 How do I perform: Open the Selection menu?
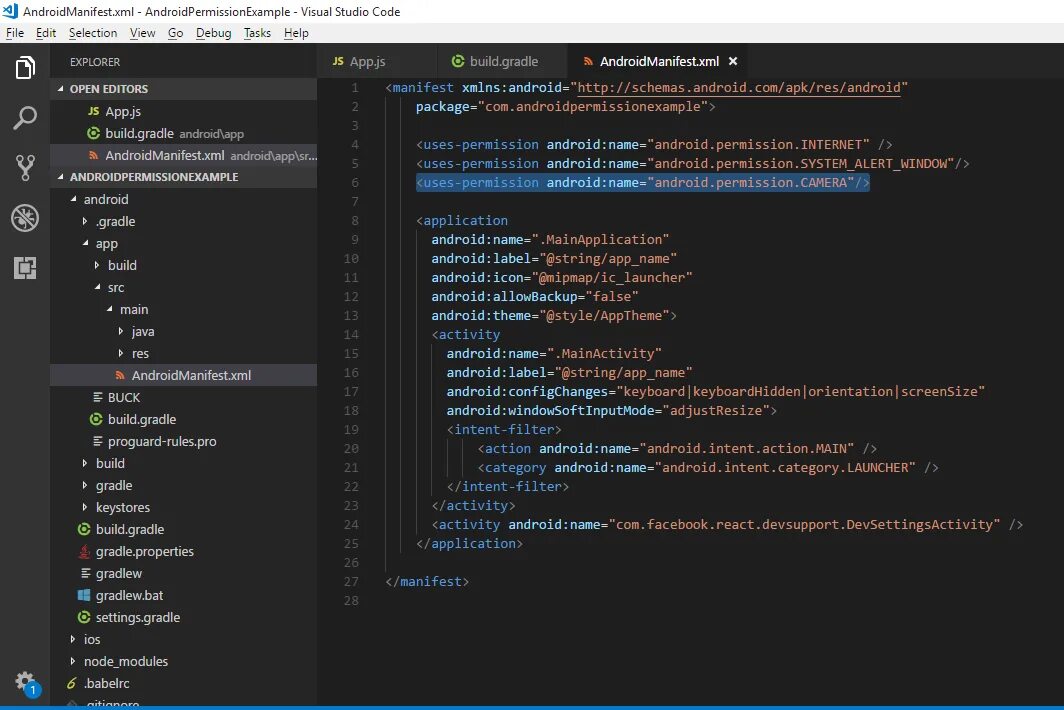pos(93,33)
